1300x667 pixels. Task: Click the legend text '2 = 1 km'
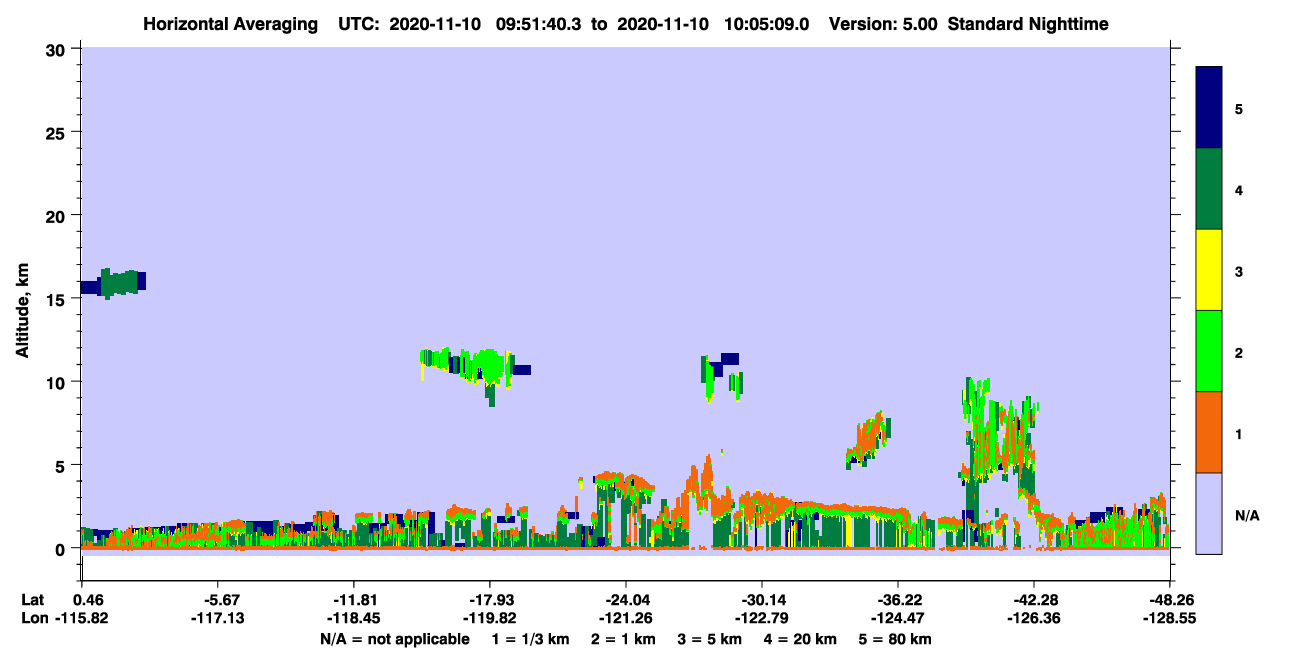click(x=625, y=639)
